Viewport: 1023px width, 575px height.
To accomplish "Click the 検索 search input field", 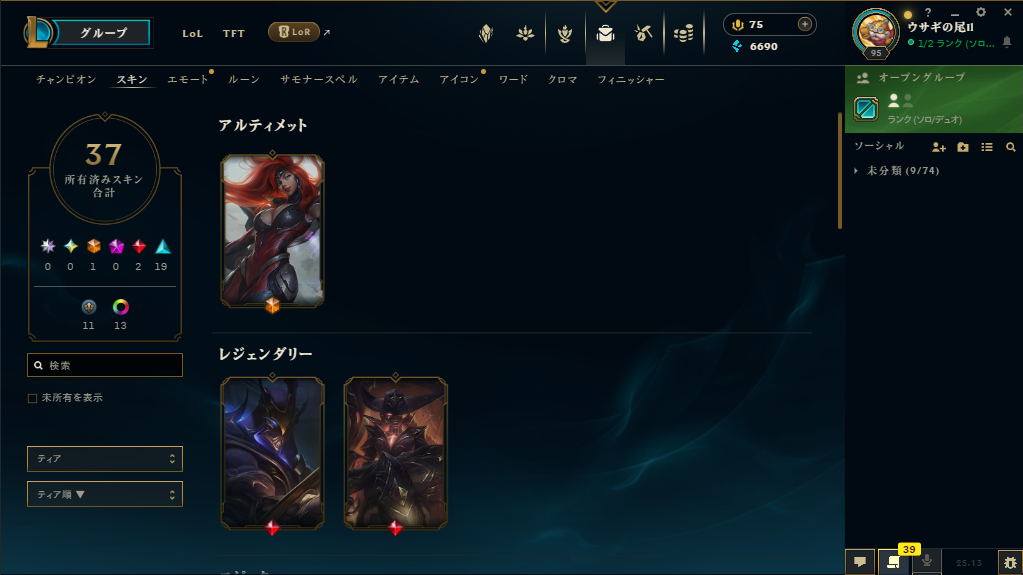I will click(x=105, y=365).
